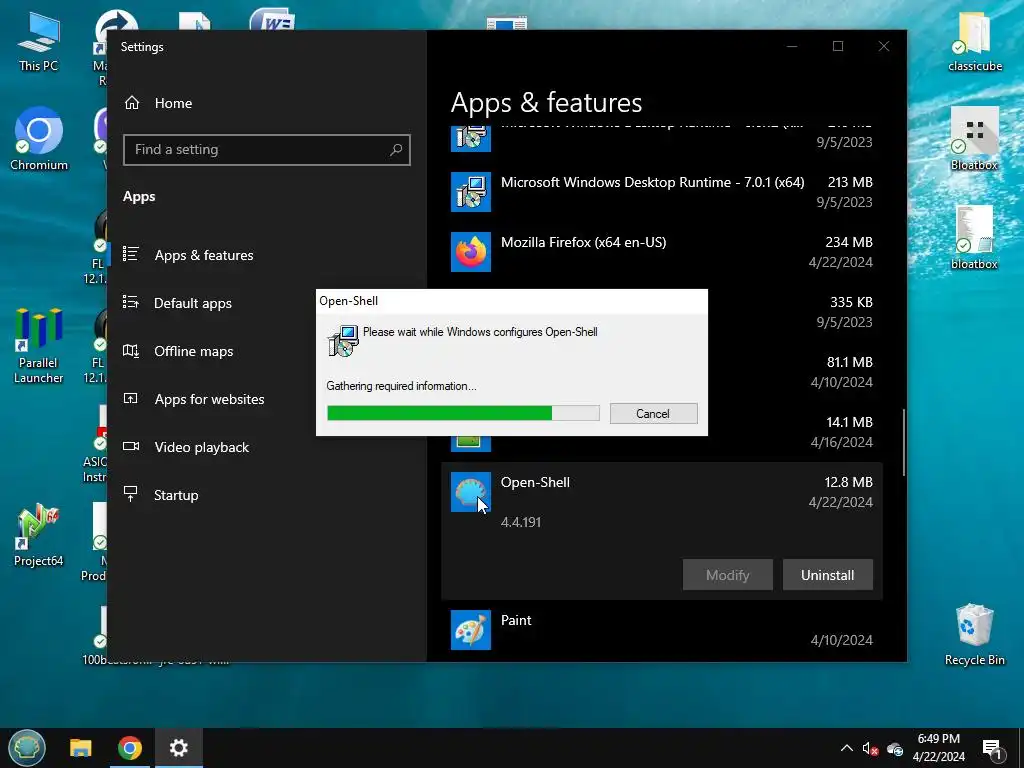
Task: Open Bloatbox desktop app icon
Action: [974, 138]
